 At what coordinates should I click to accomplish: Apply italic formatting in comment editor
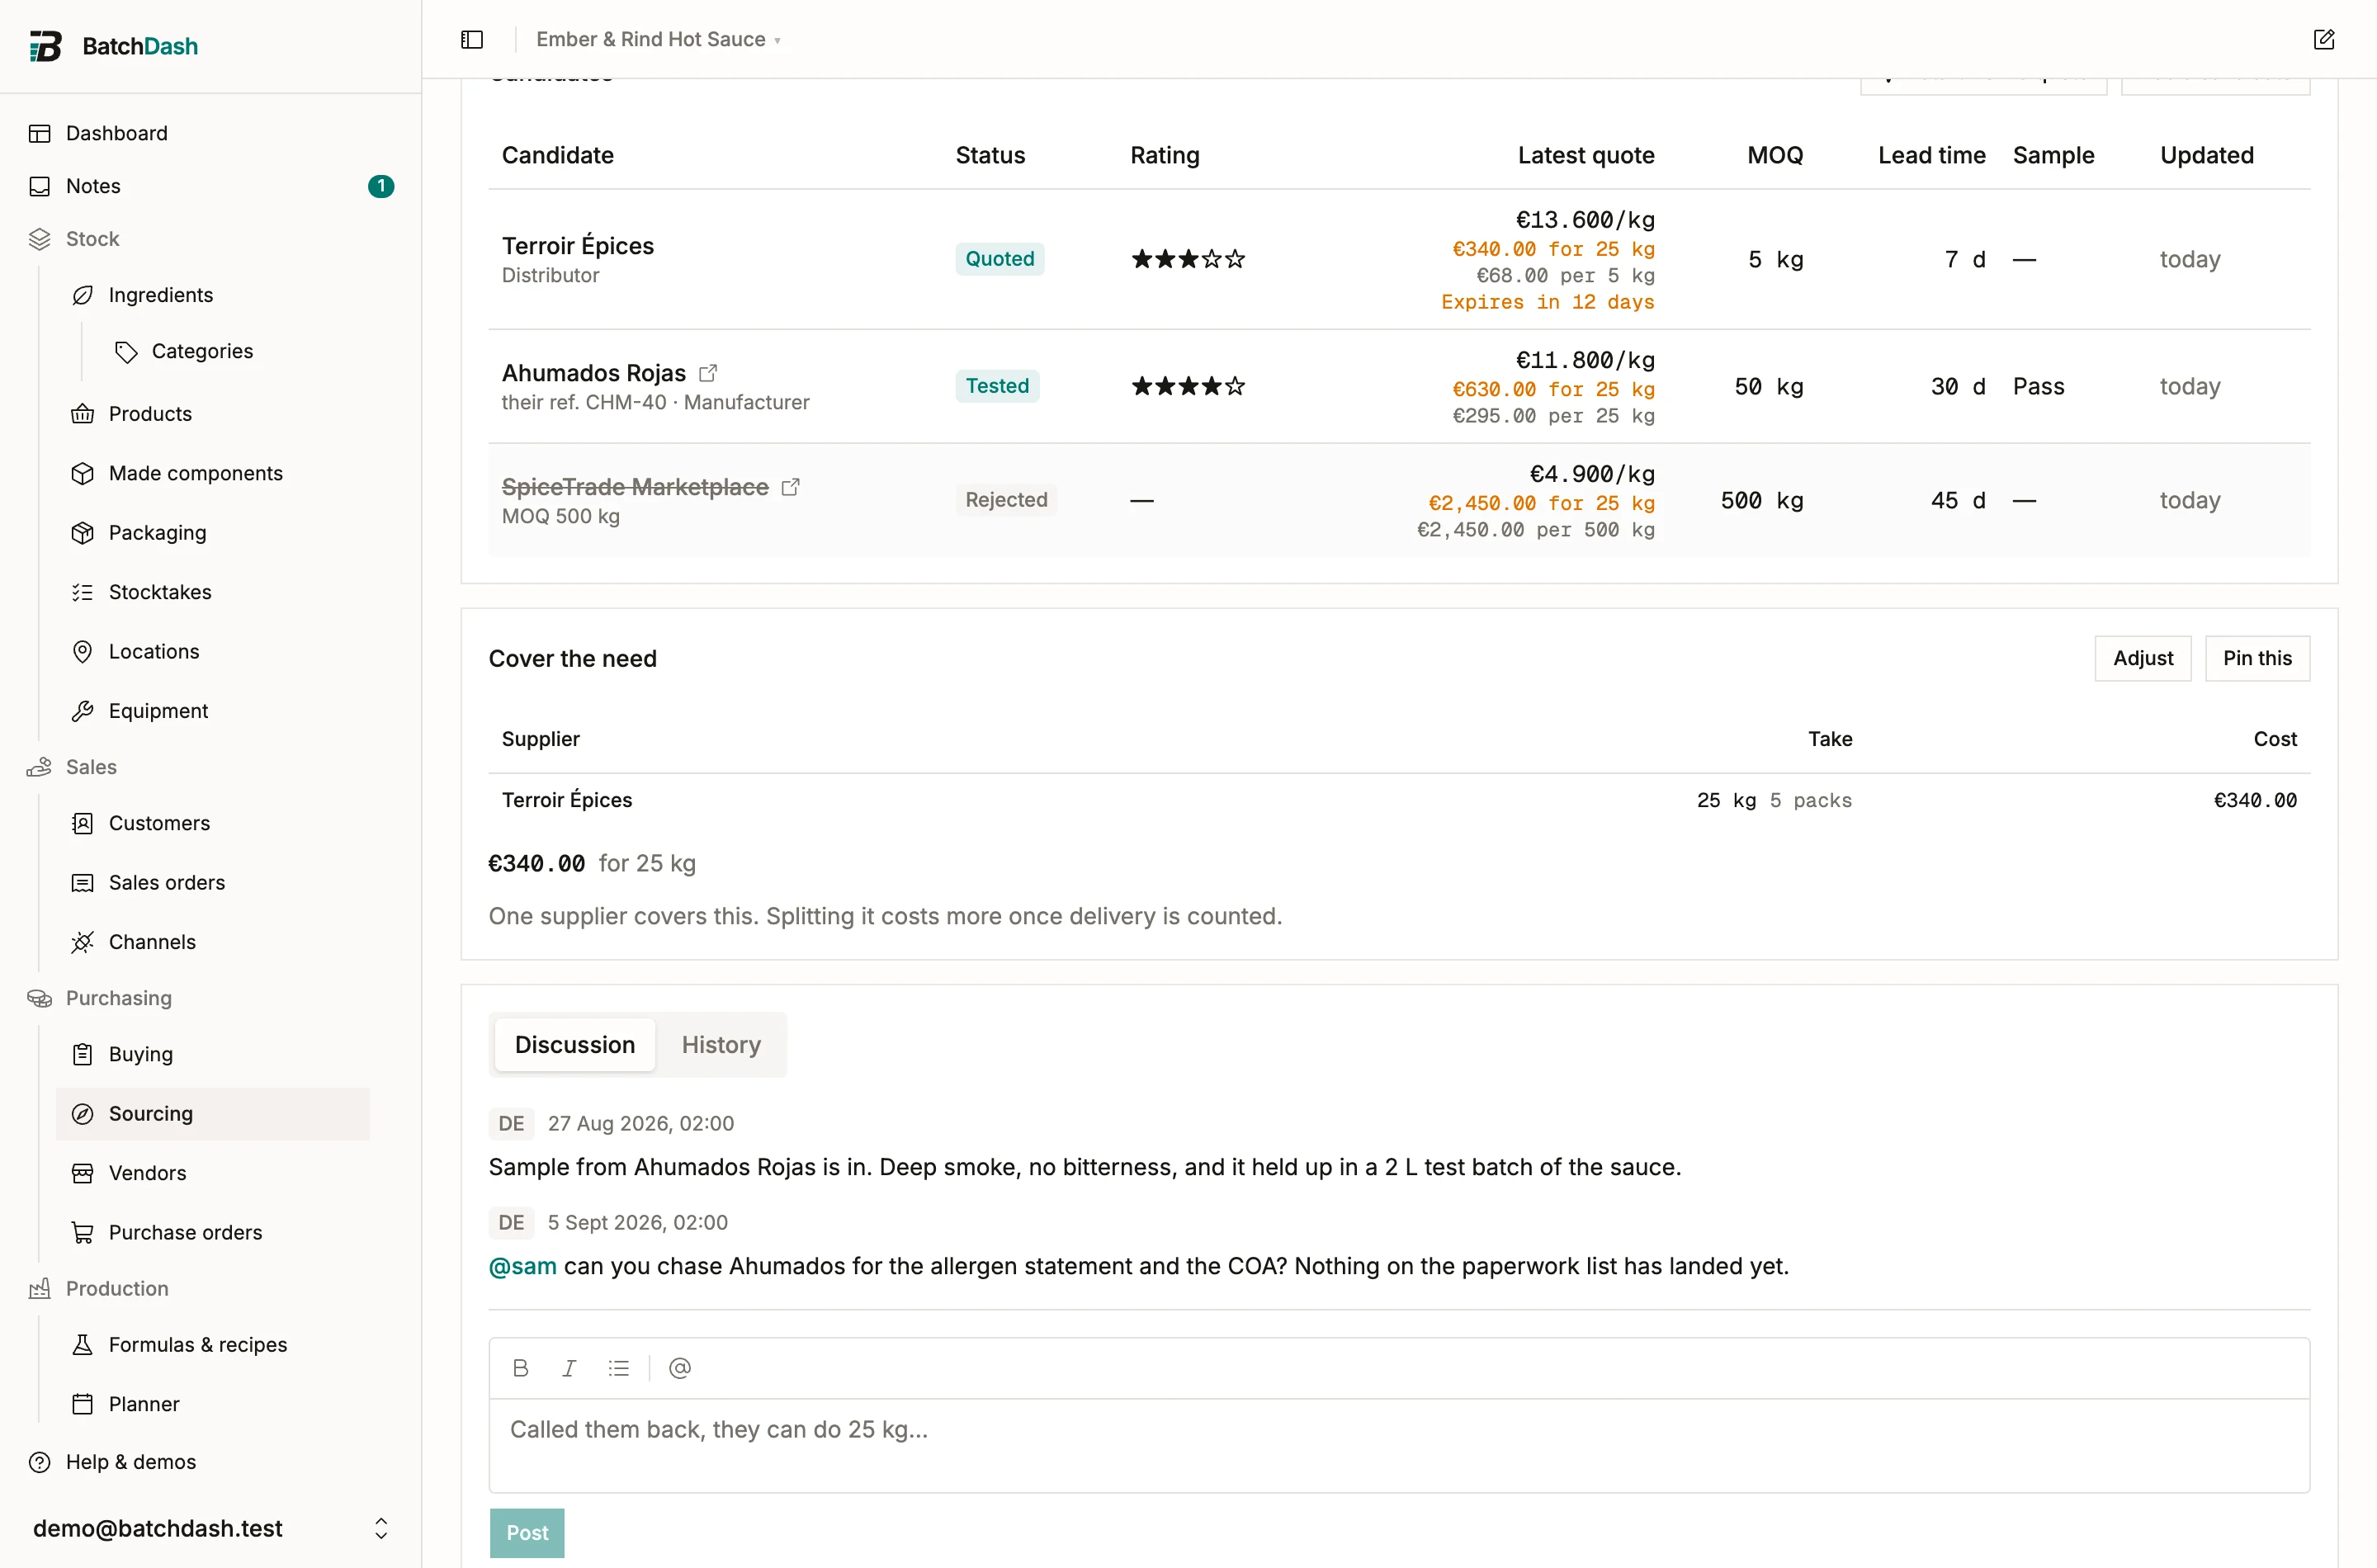pyautogui.click(x=569, y=1368)
